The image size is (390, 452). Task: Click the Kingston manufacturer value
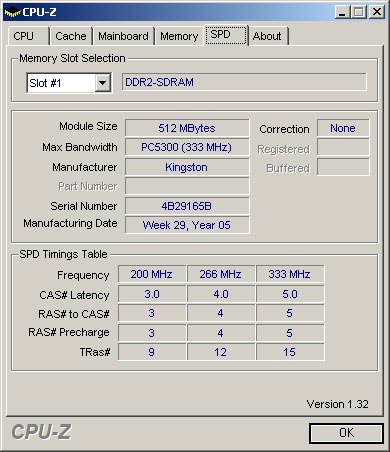pos(187,167)
